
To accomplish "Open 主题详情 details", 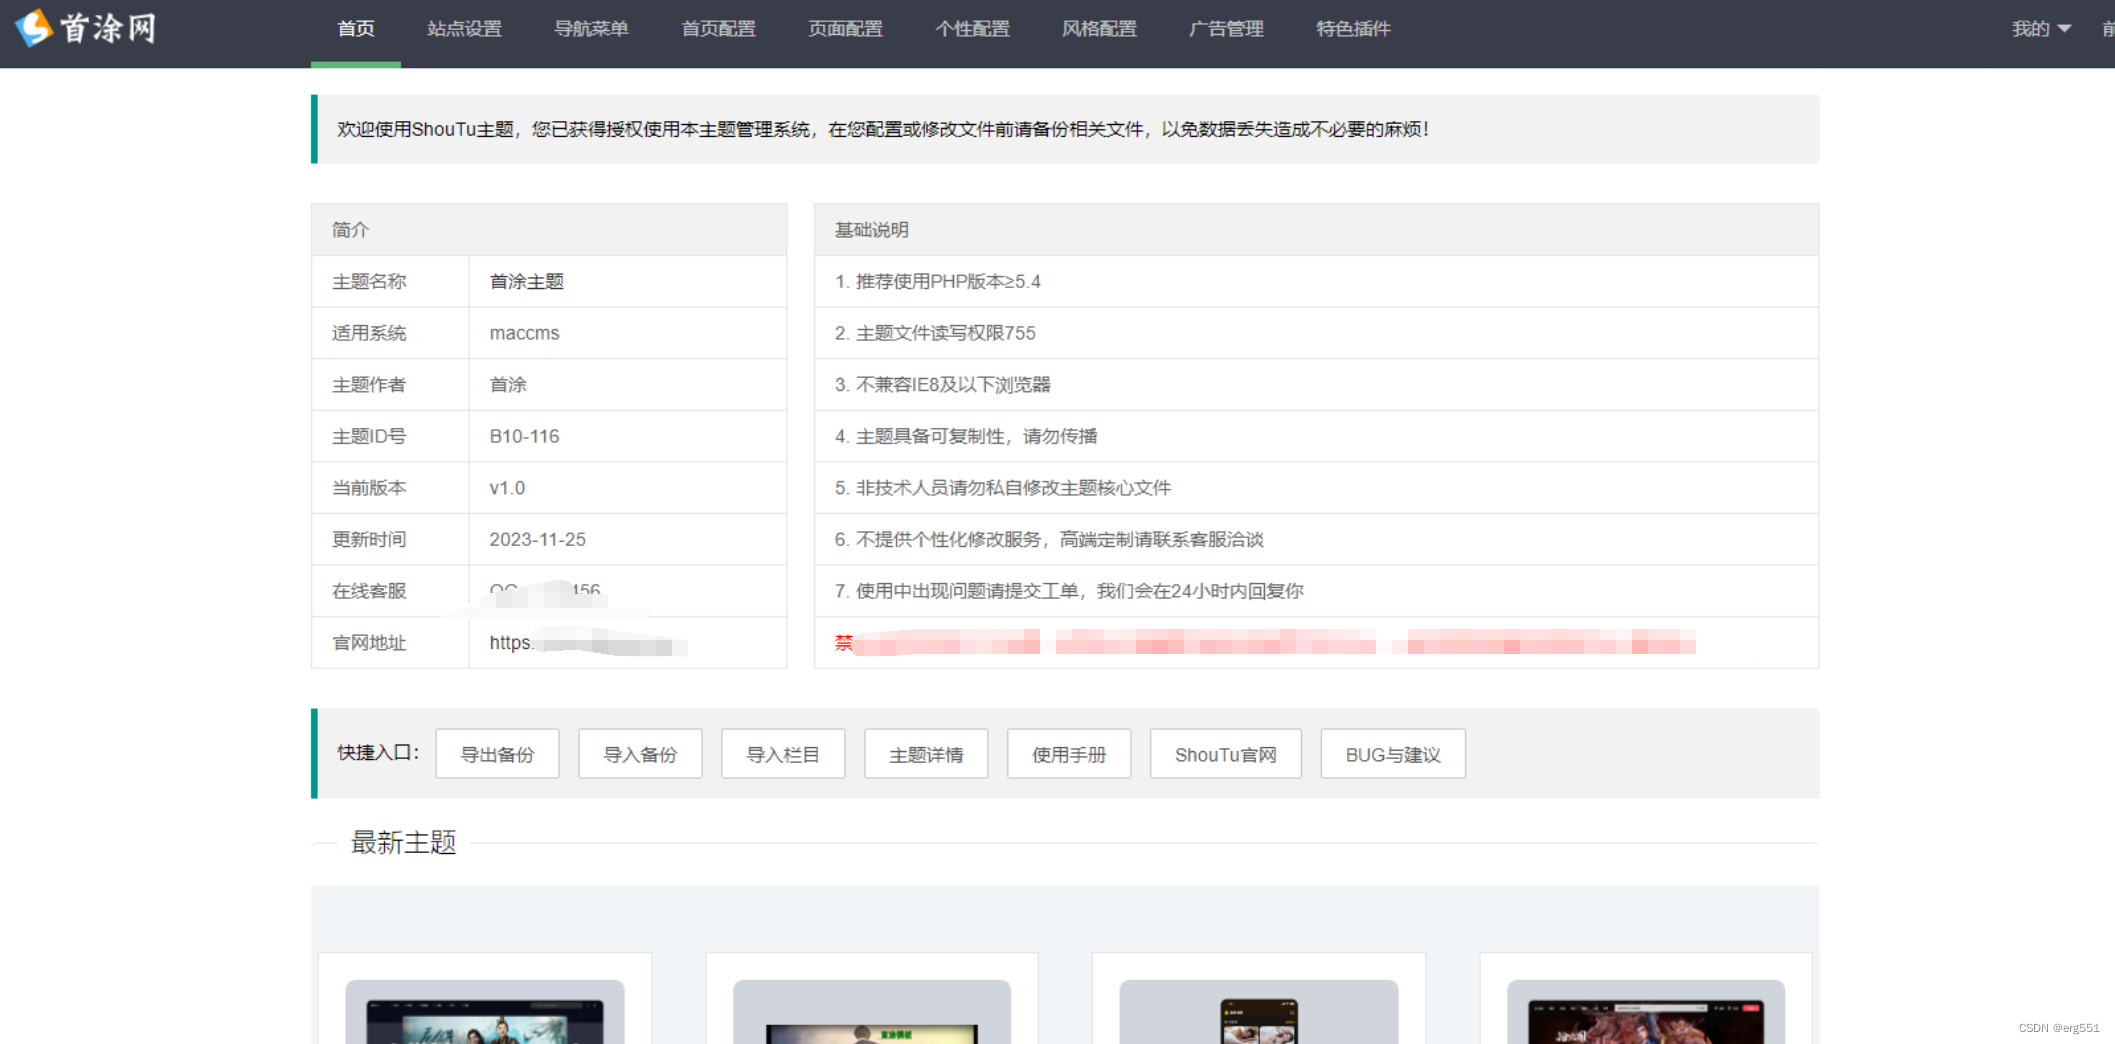I will coord(925,753).
